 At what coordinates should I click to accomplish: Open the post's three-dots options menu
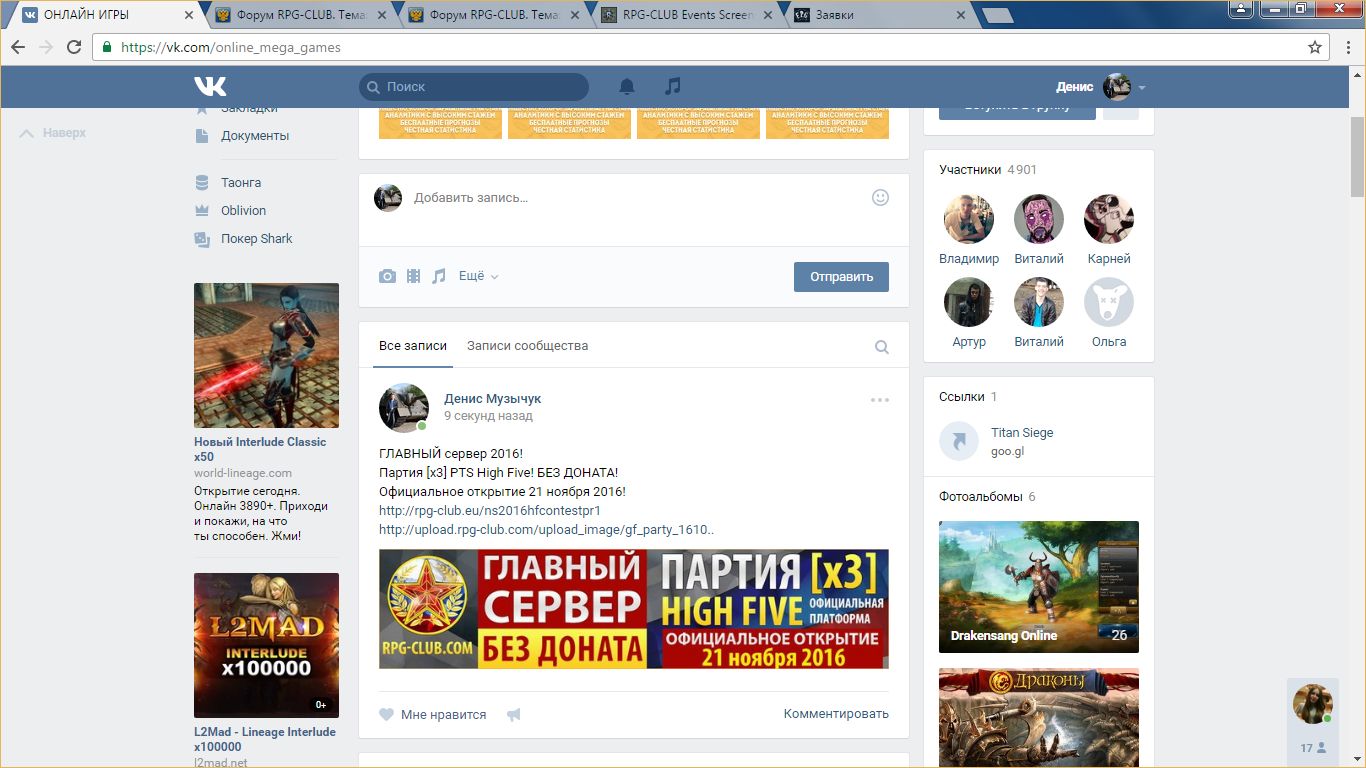pyautogui.click(x=879, y=400)
